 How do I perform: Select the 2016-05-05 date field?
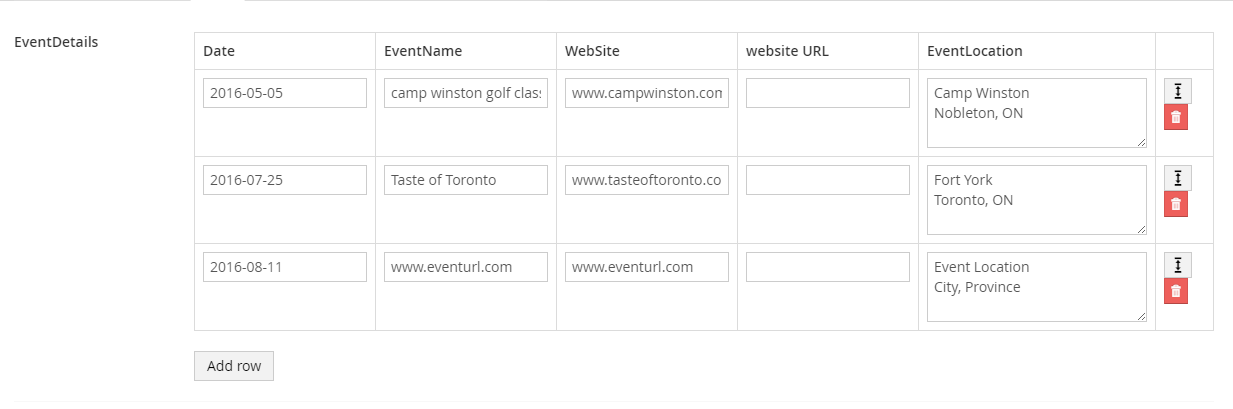click(x=285, y=93)
